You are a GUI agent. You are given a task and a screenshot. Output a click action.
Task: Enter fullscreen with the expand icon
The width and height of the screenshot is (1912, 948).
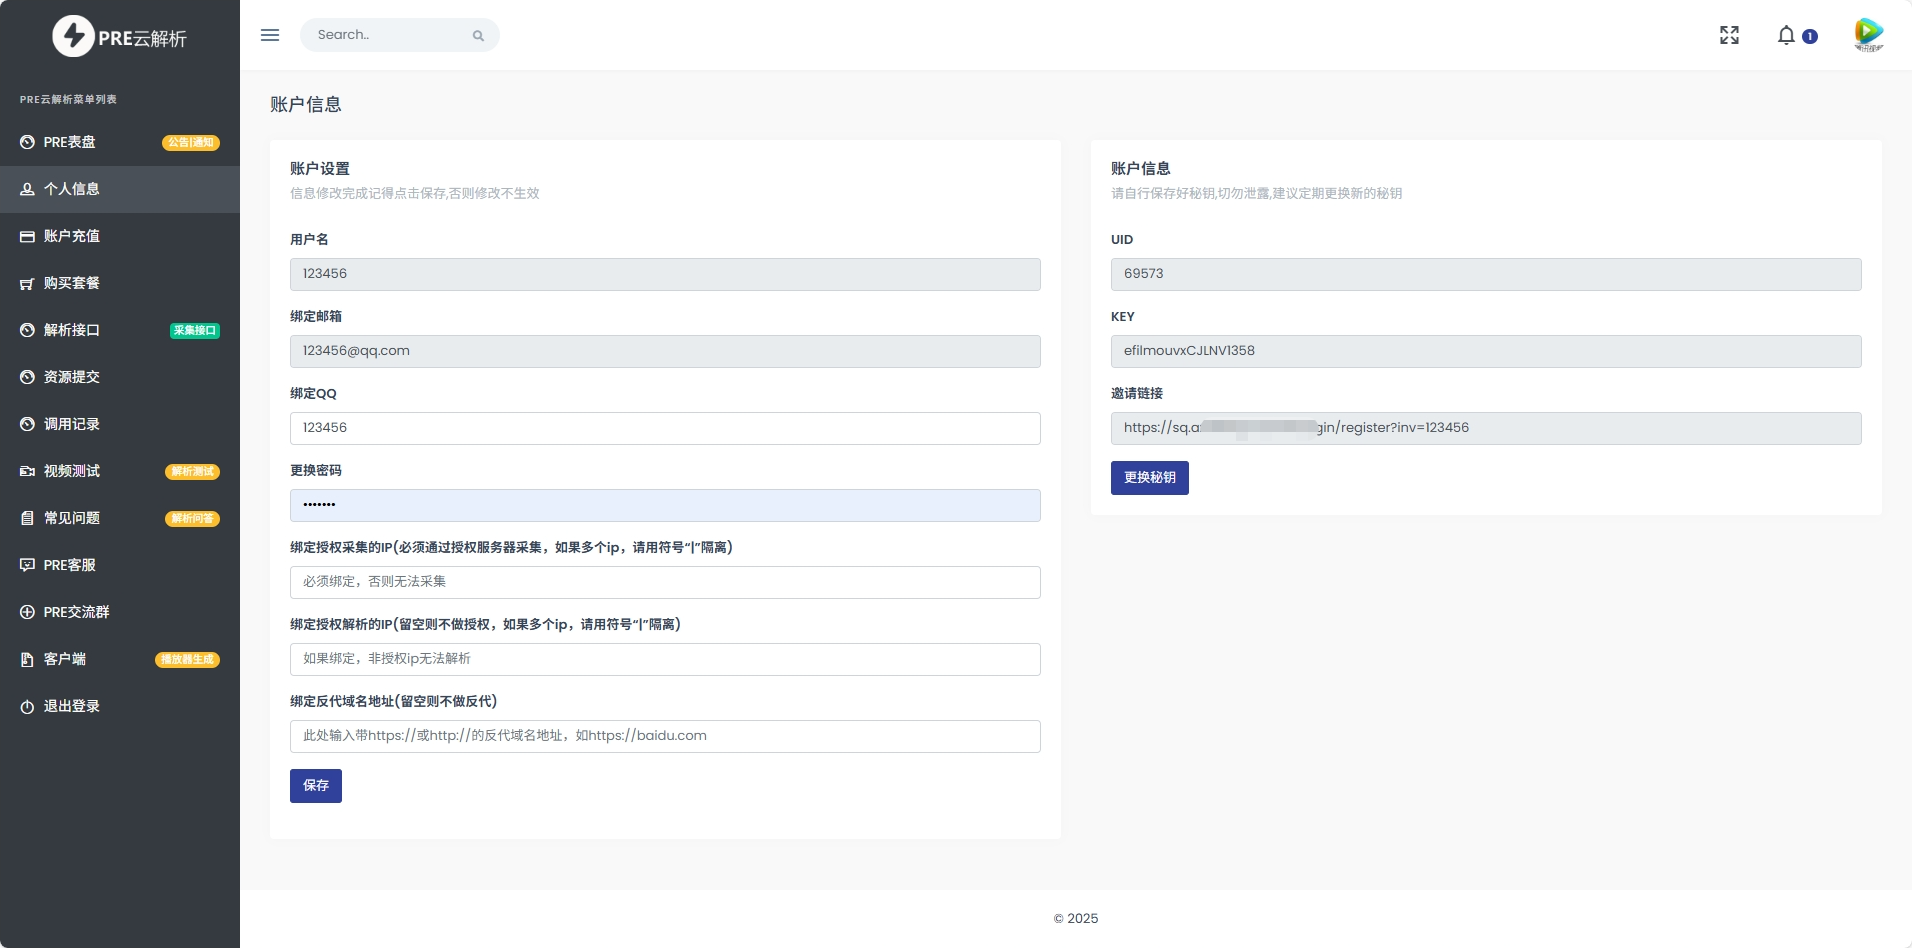pos(1729,36)
